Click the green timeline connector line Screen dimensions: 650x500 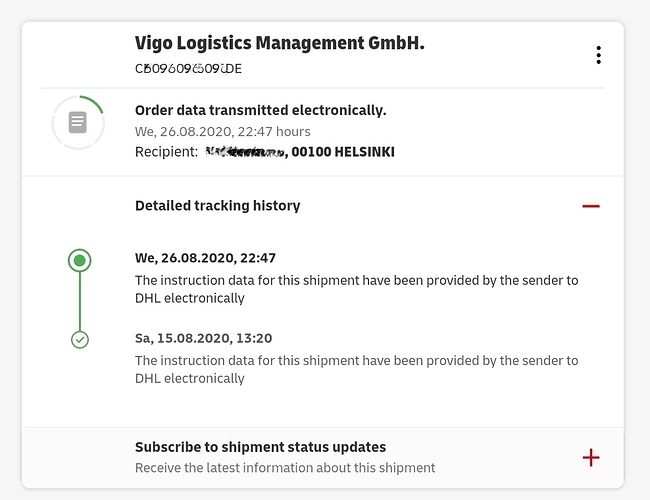[x=80, y=301]
